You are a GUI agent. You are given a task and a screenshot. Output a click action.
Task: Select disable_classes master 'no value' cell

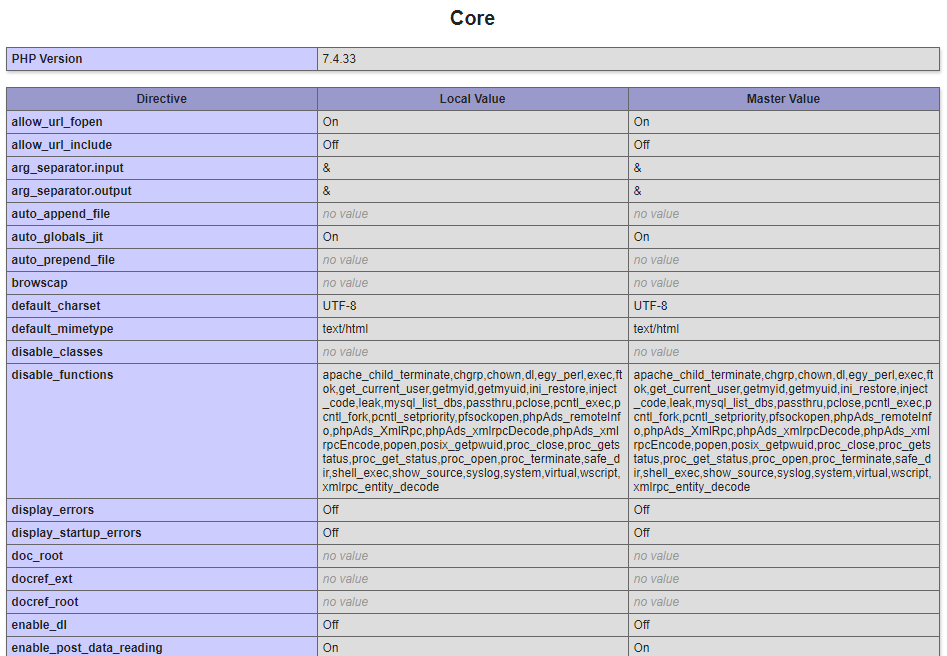tap(784, 352)
